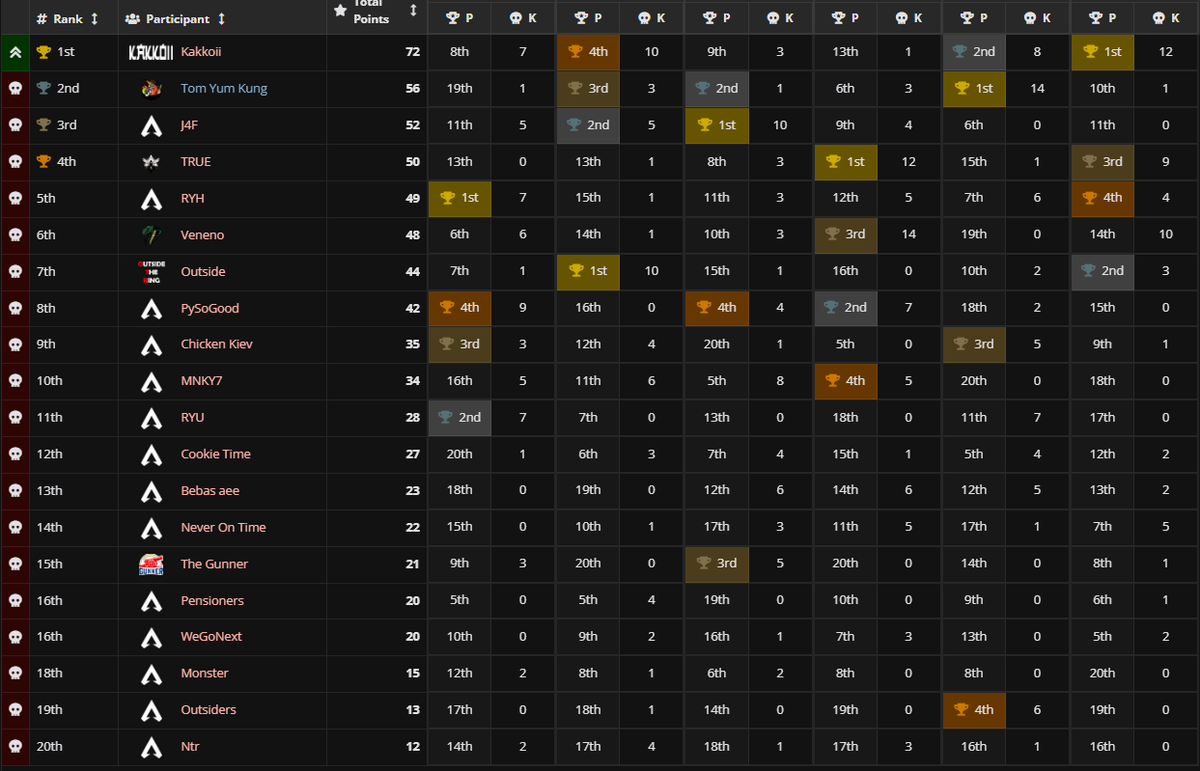Click the TRUE team logo
This screenshot has height=771, width=1200.
click(x=151, y=162)
